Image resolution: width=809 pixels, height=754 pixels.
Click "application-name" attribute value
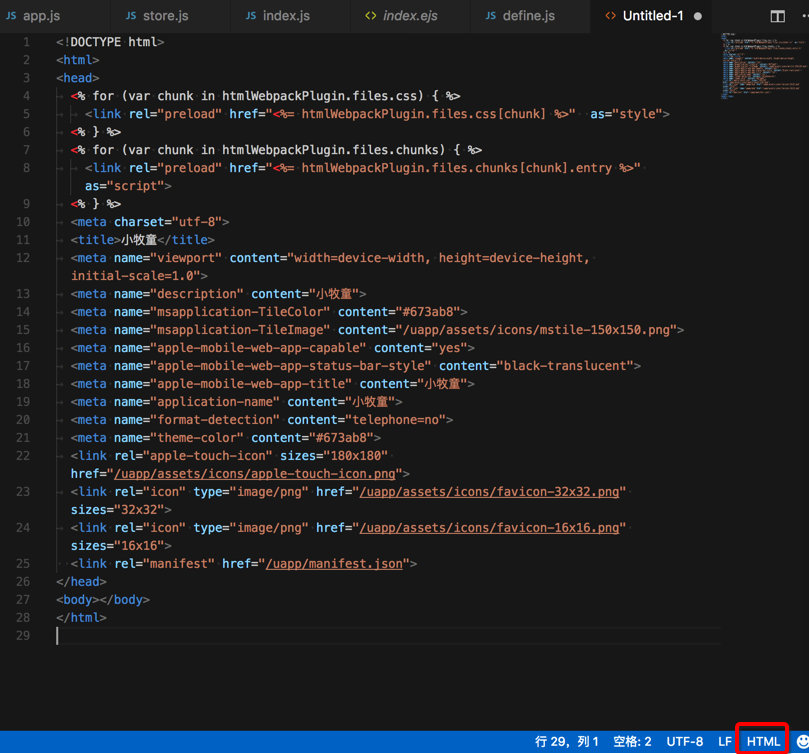215,402
